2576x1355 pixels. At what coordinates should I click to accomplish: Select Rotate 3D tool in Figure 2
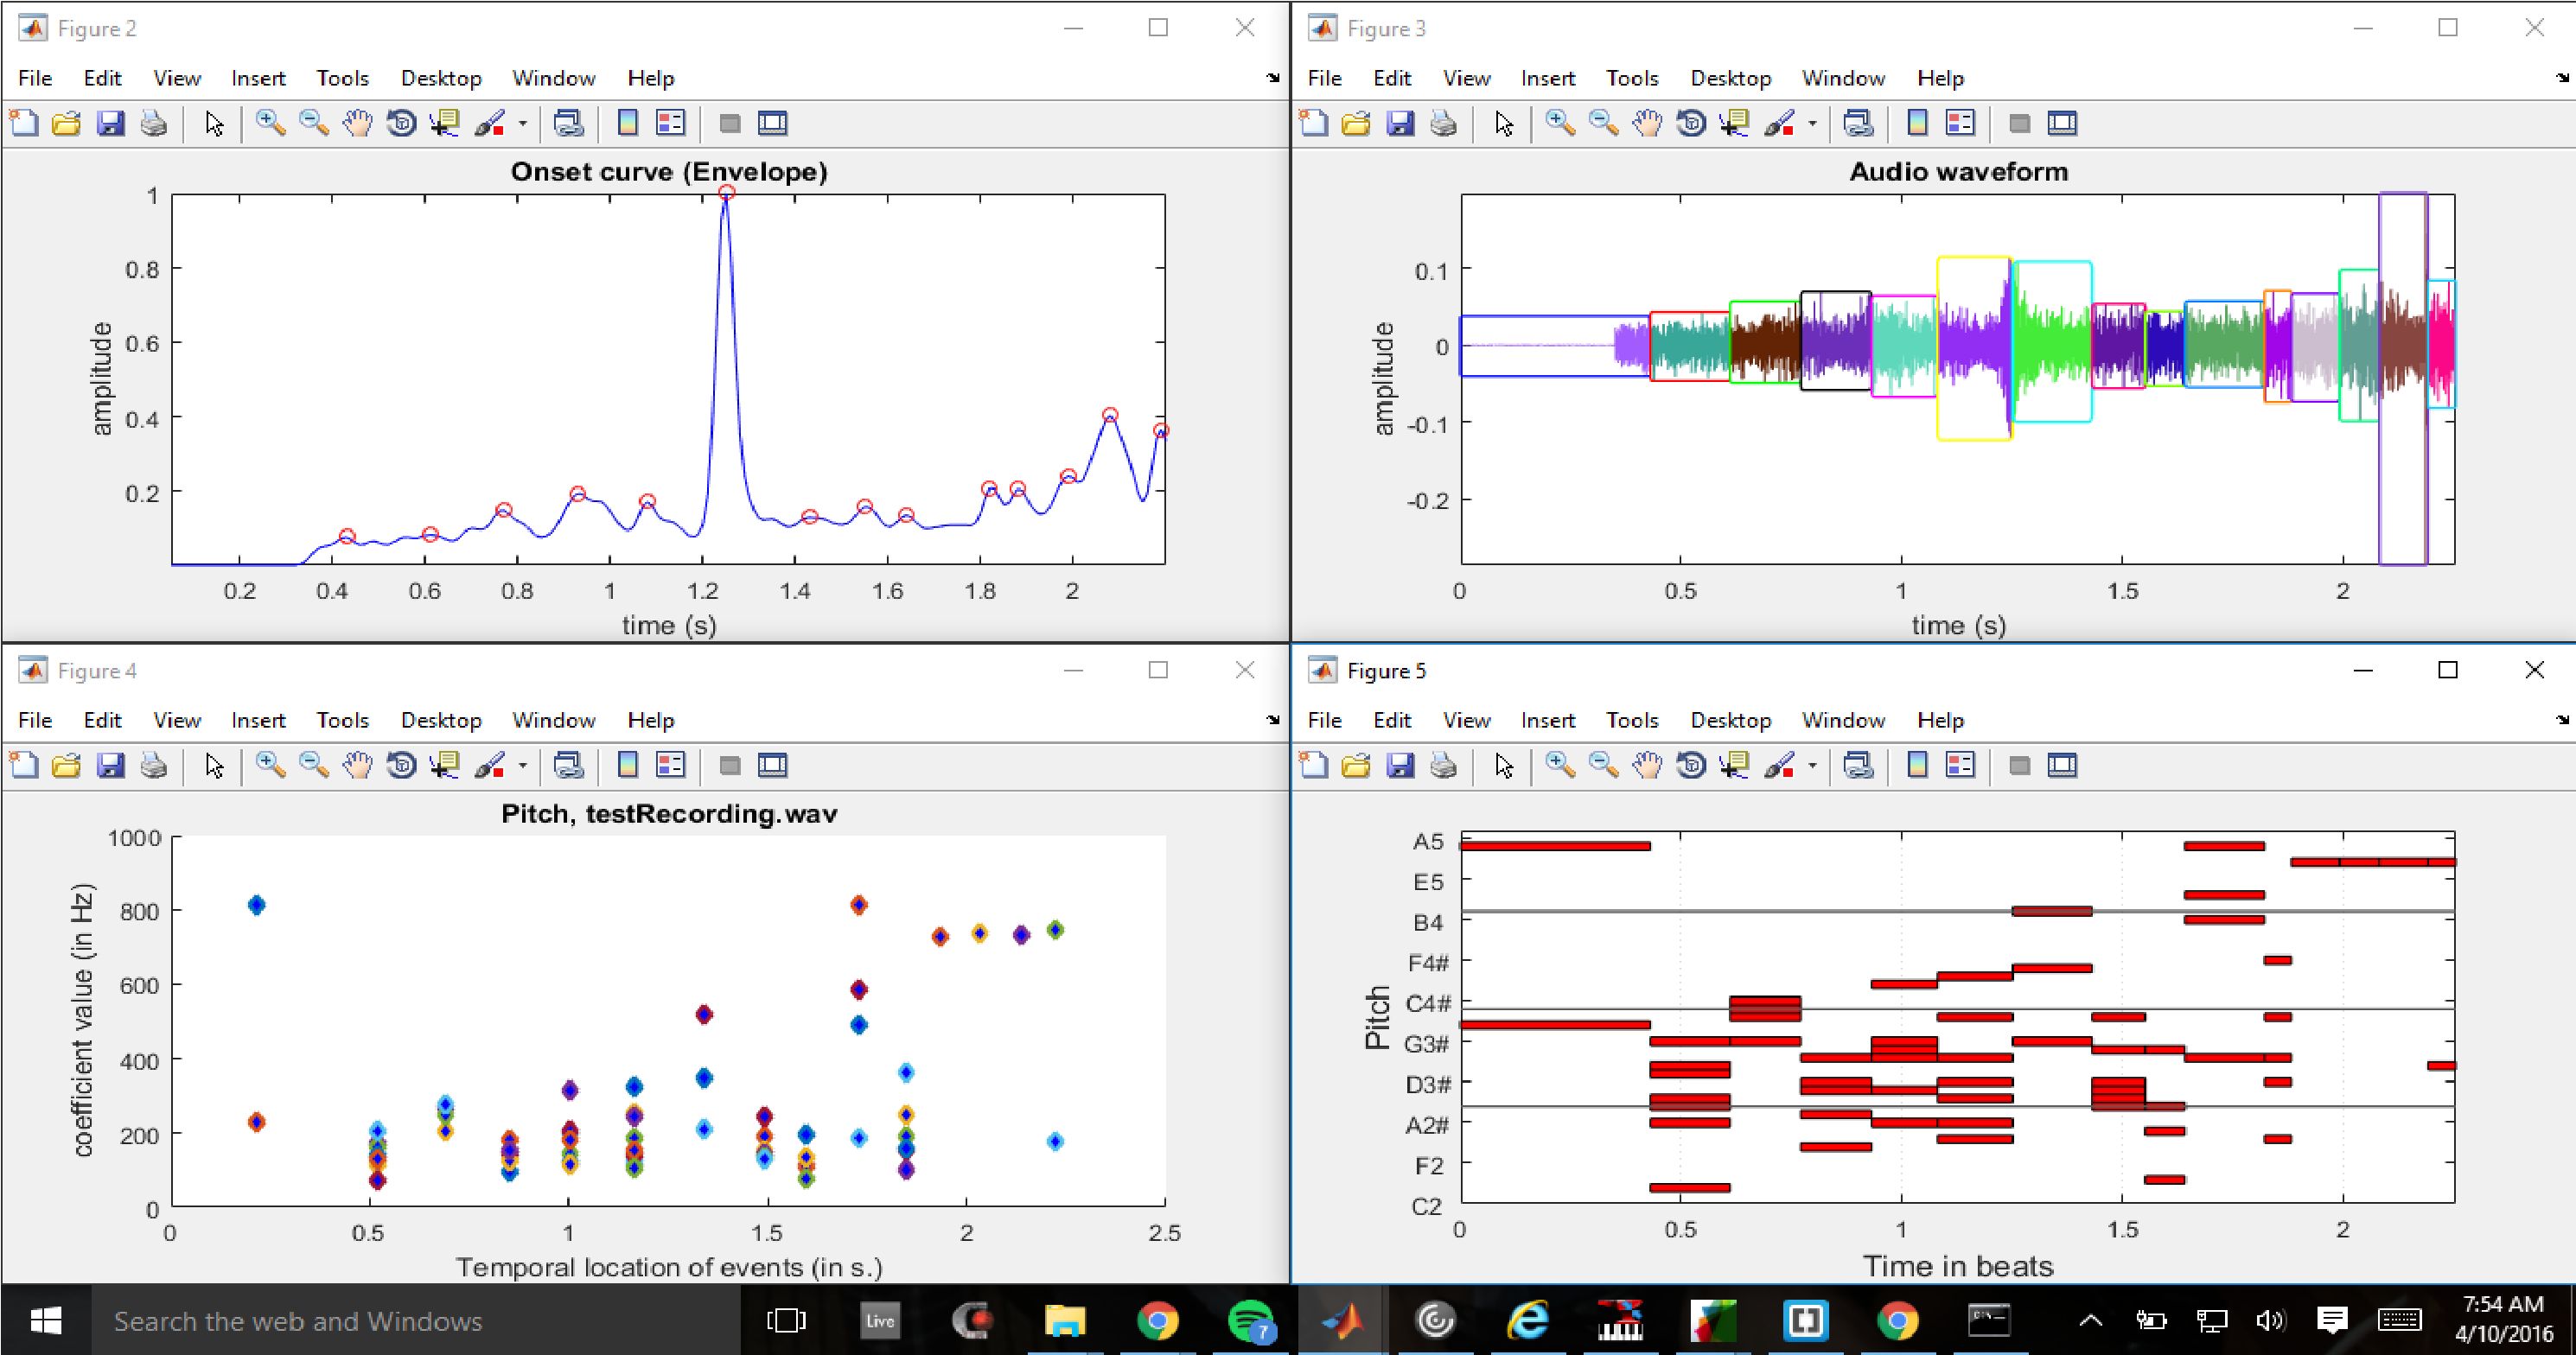click(401, 123)
